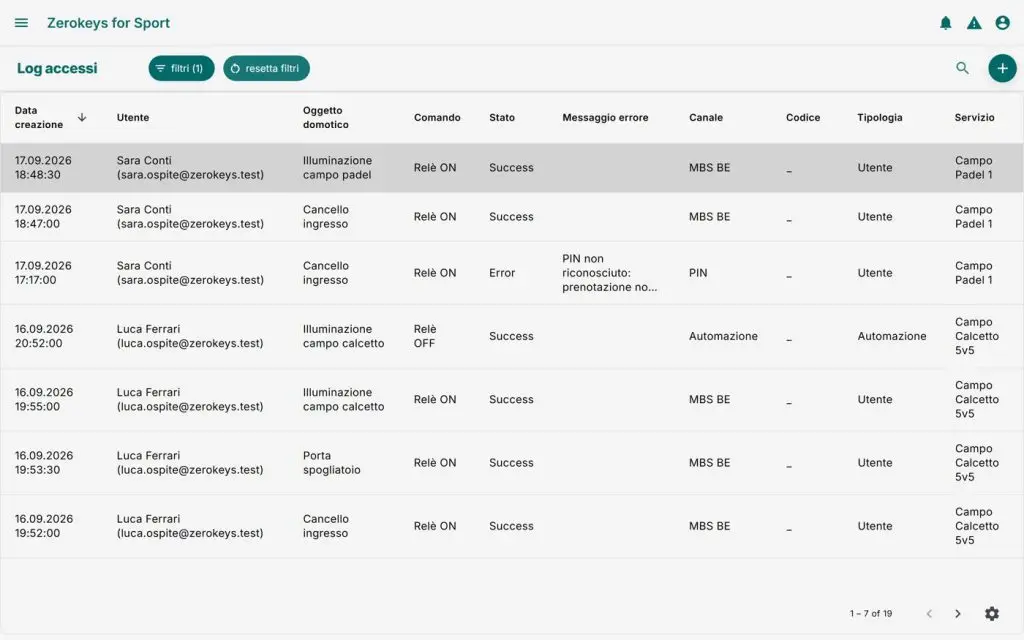The height and width of the screenshot is (640, 1024).
Task: Click the search magnifier icon
Action: tap(962, 68)
